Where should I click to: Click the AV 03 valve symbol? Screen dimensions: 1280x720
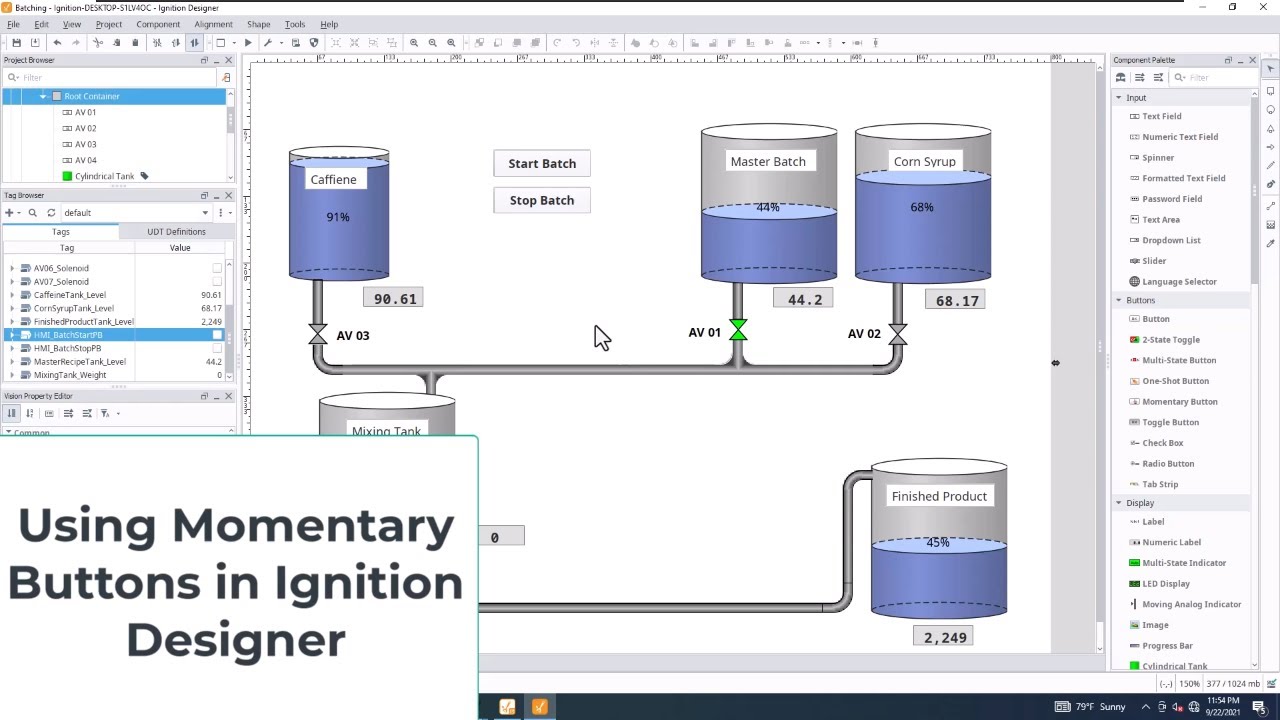click(x=318, y=334)
